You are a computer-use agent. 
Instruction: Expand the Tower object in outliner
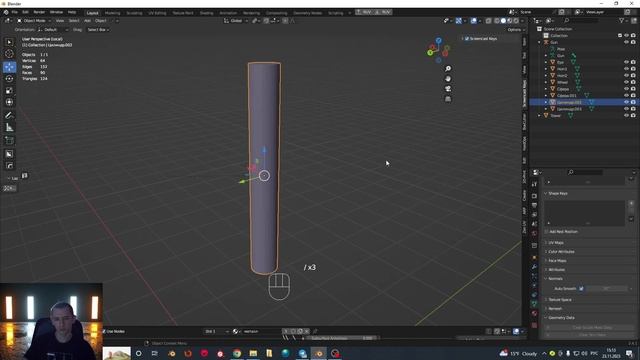540,116
